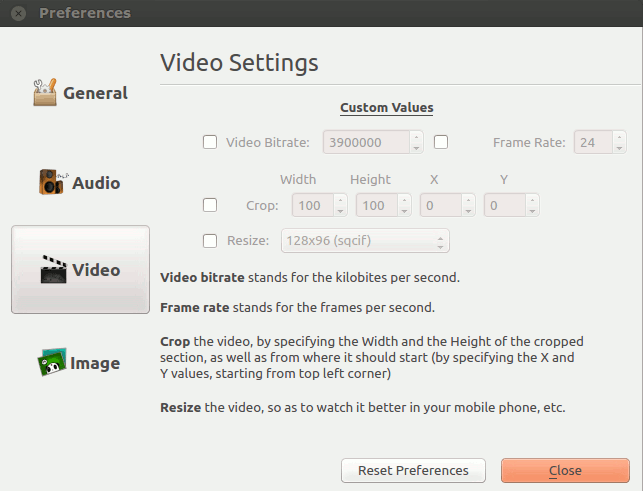Click the Crop Width field
643x491 pixels.
(x=313, y=205)
